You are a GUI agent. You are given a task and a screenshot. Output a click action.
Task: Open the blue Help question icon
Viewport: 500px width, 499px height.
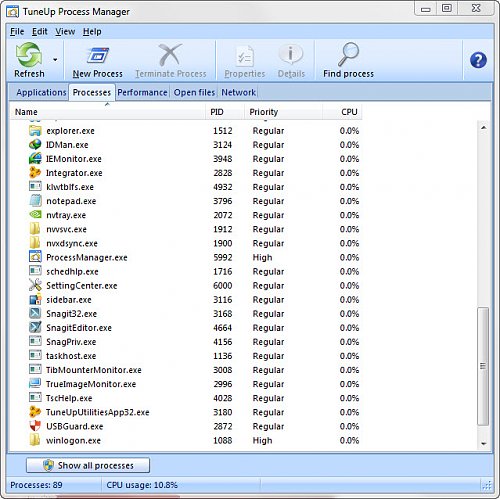pos(478,60)
